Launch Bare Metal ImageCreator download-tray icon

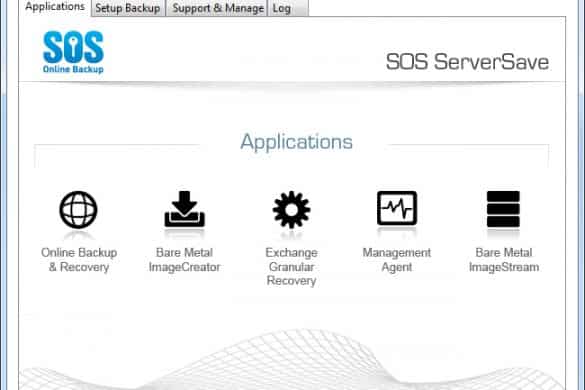(184, 209)
